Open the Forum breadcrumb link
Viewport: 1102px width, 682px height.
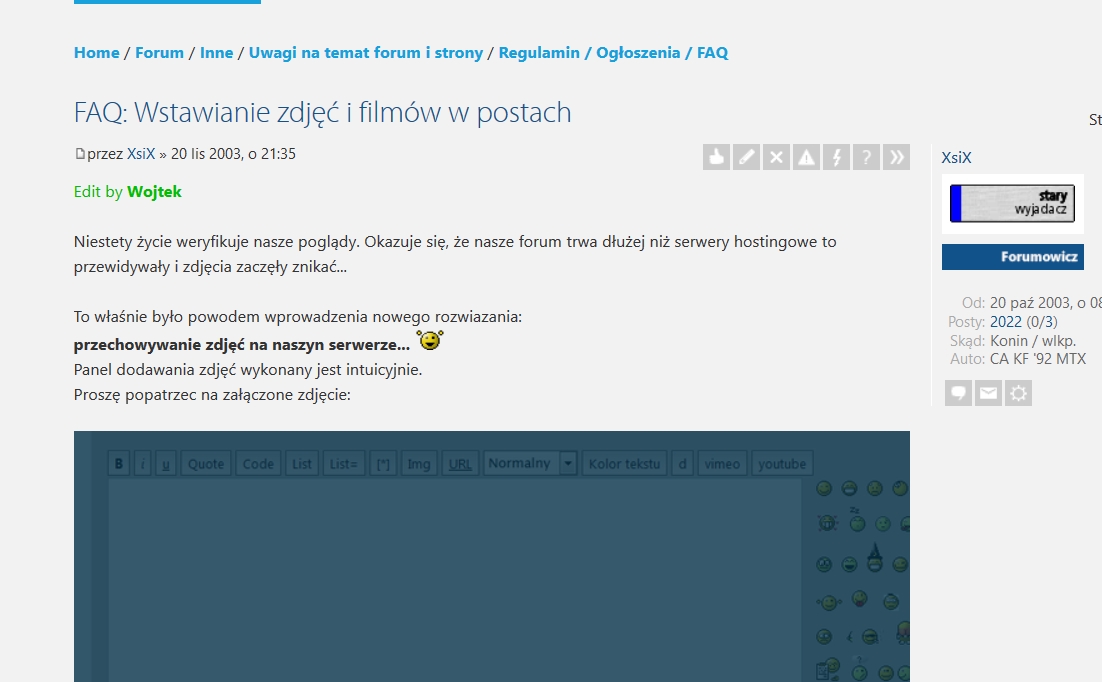click(159, 53)
